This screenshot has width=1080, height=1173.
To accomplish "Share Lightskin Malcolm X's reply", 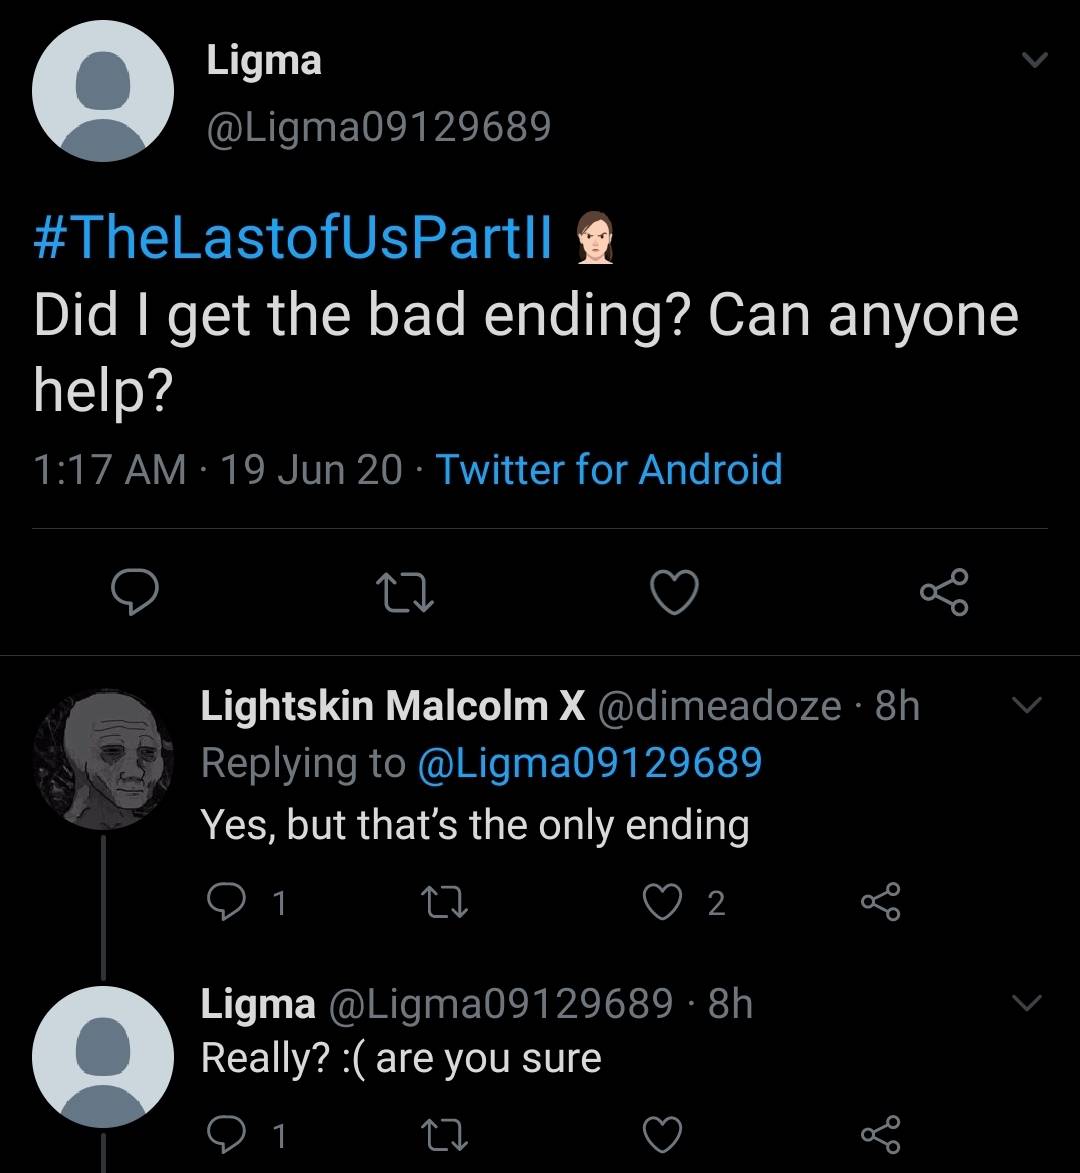I will click(881, 903).
